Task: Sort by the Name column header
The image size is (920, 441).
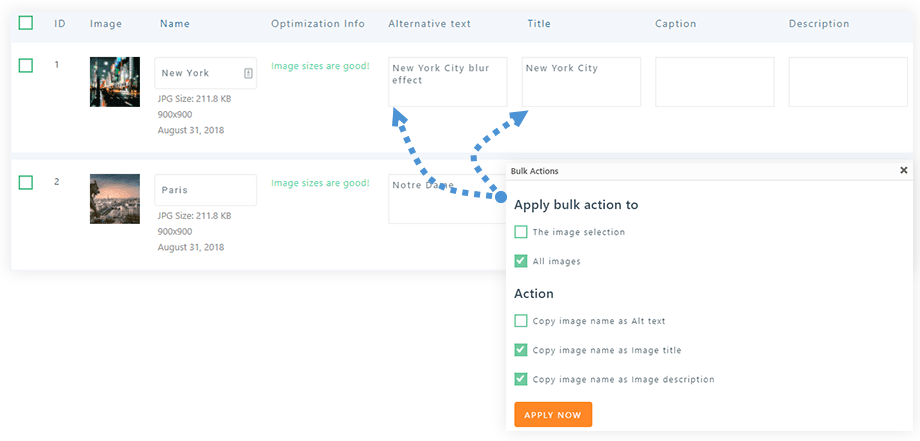Action: click(175, 24)
